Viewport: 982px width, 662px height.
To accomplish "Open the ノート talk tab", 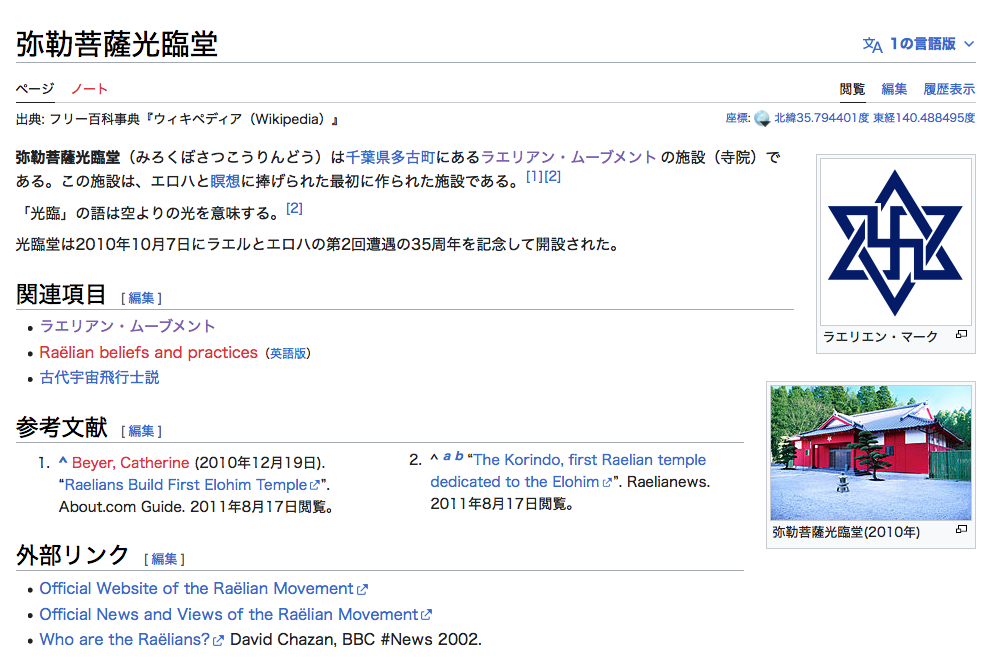I will point(90,89).
